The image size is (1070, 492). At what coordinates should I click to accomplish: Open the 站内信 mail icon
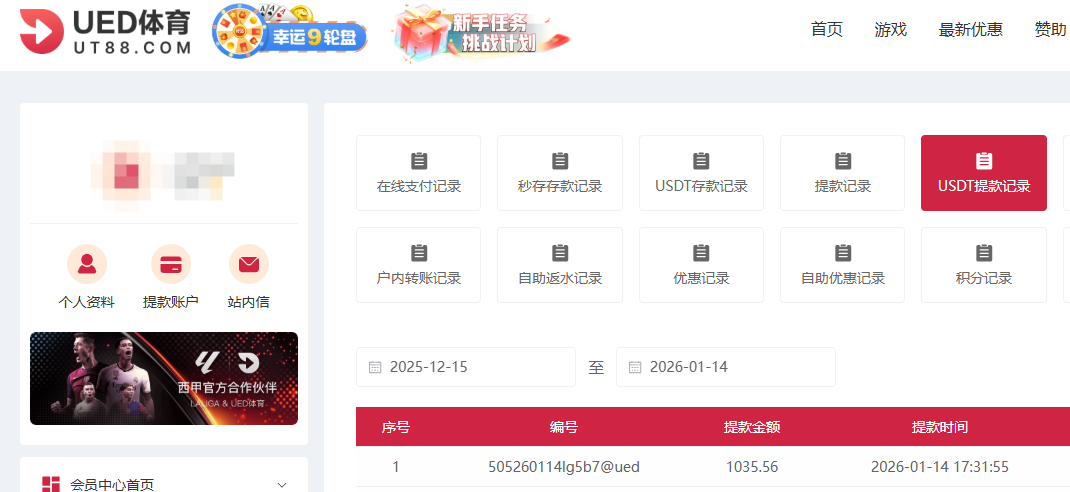pyautogui.click(x=248, y=265)
